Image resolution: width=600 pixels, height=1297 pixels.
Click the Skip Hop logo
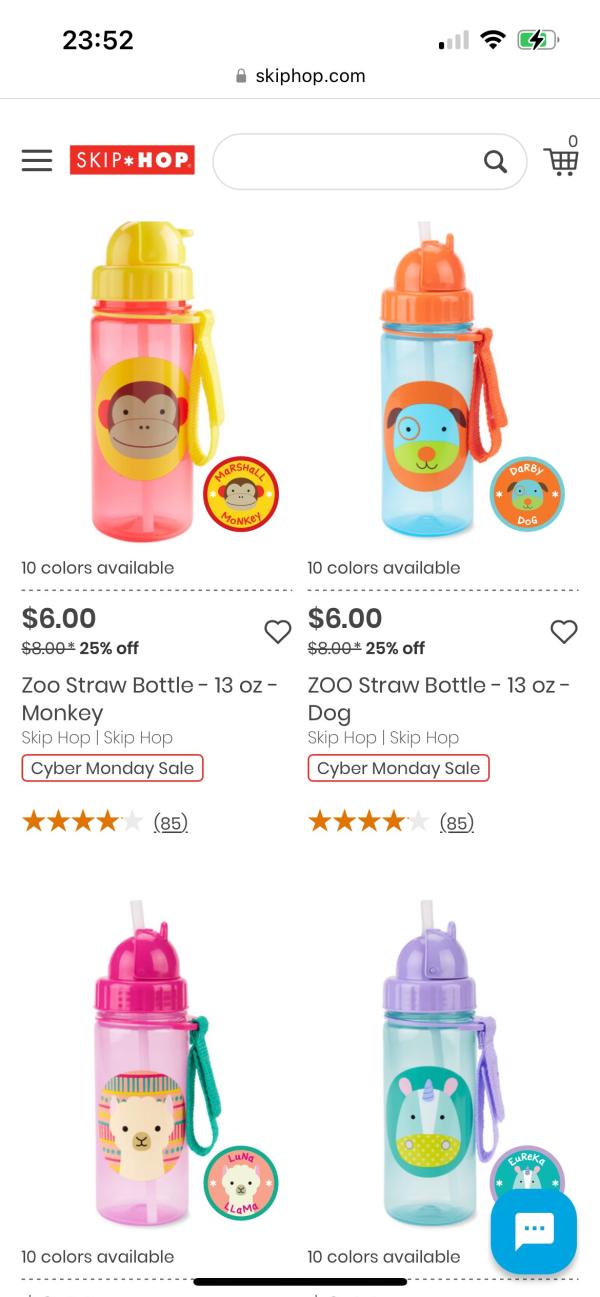[x=132, y=160]
